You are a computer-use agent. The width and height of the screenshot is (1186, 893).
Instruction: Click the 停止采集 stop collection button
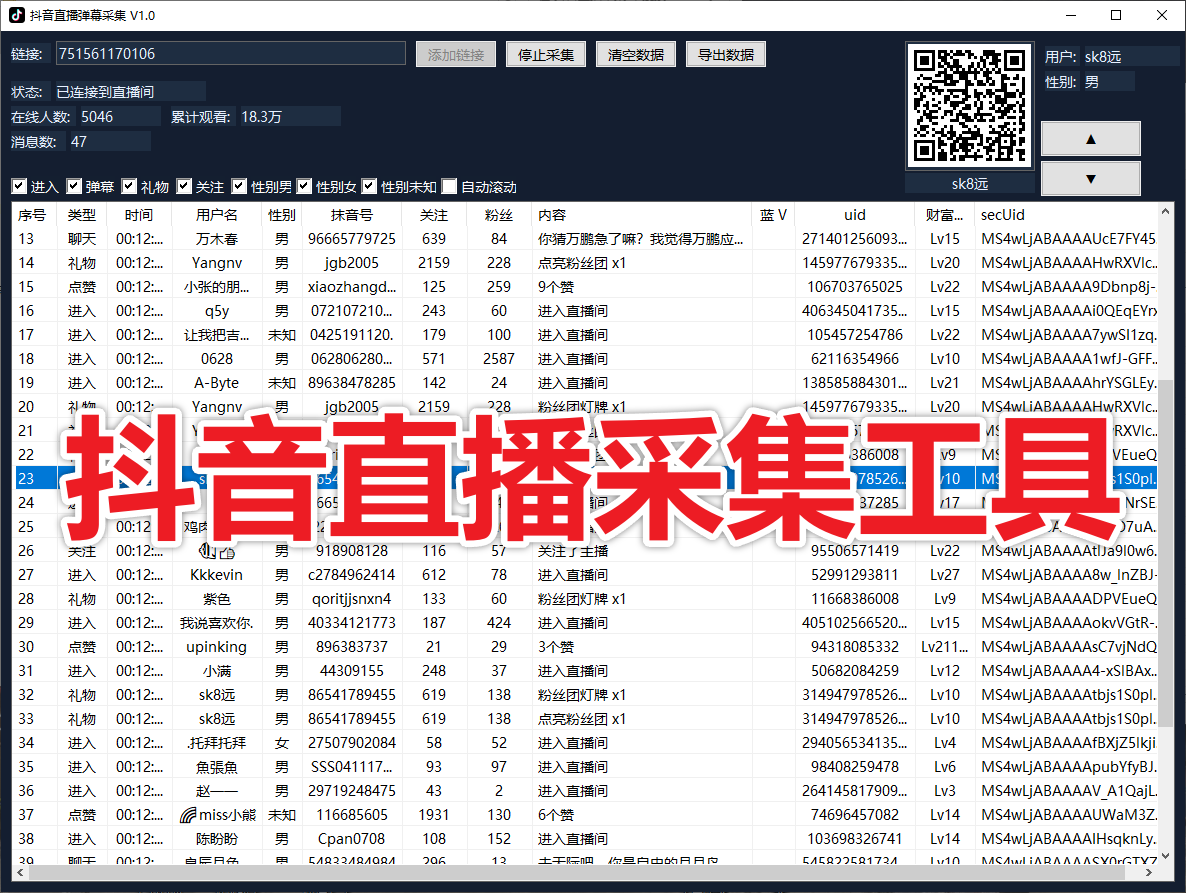(545, 54)
